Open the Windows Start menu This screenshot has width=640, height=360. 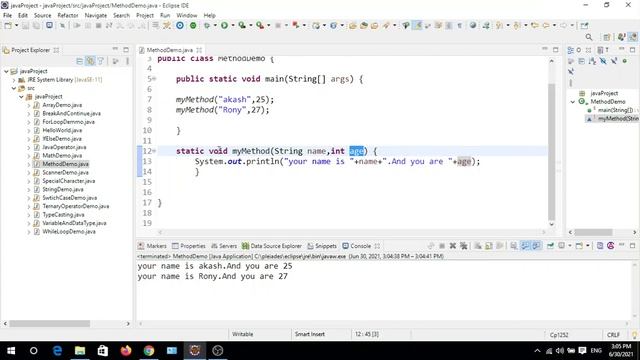11,351
